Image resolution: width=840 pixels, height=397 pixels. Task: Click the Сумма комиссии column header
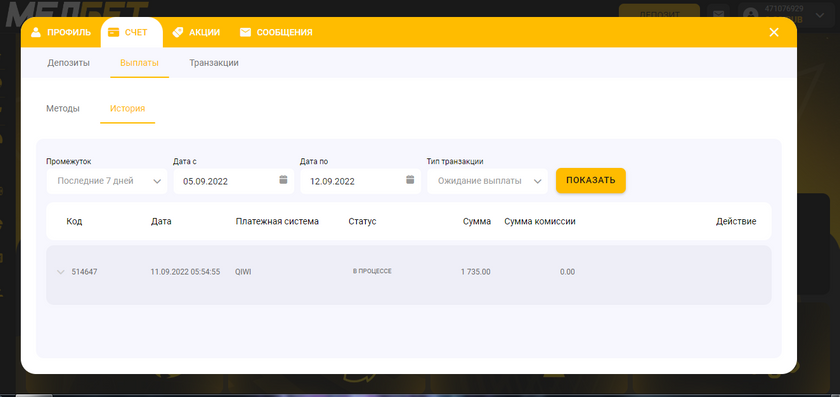(540, 221)
